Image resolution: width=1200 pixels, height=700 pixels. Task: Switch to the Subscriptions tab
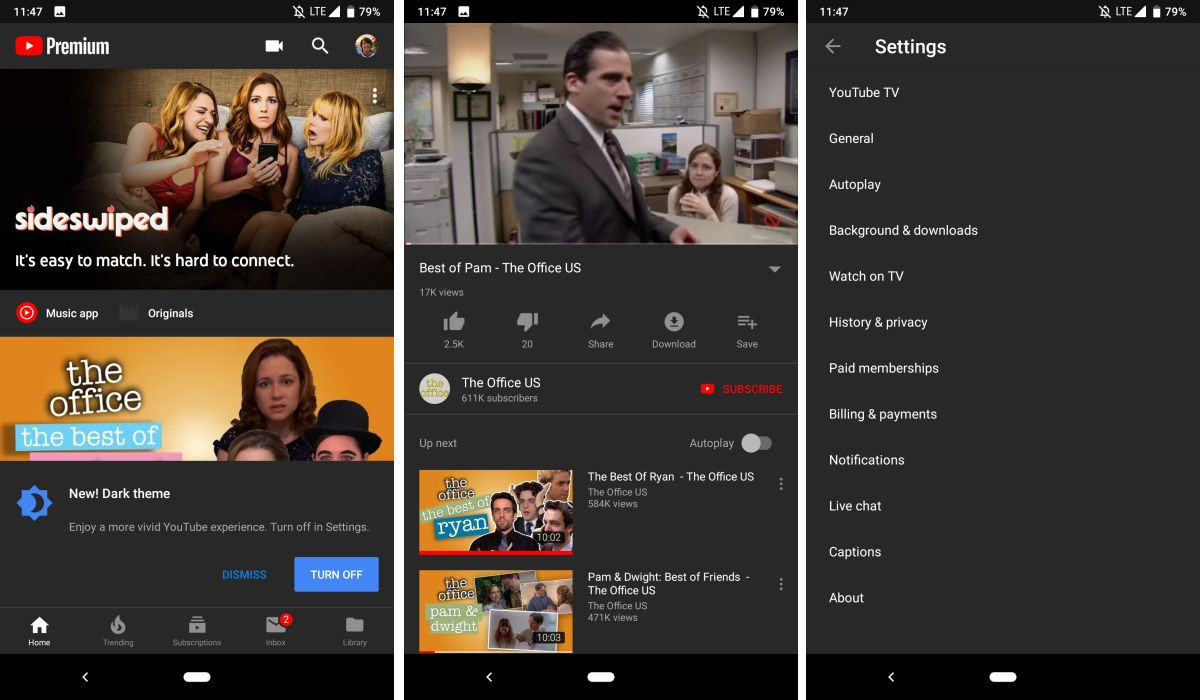[197, 631]
